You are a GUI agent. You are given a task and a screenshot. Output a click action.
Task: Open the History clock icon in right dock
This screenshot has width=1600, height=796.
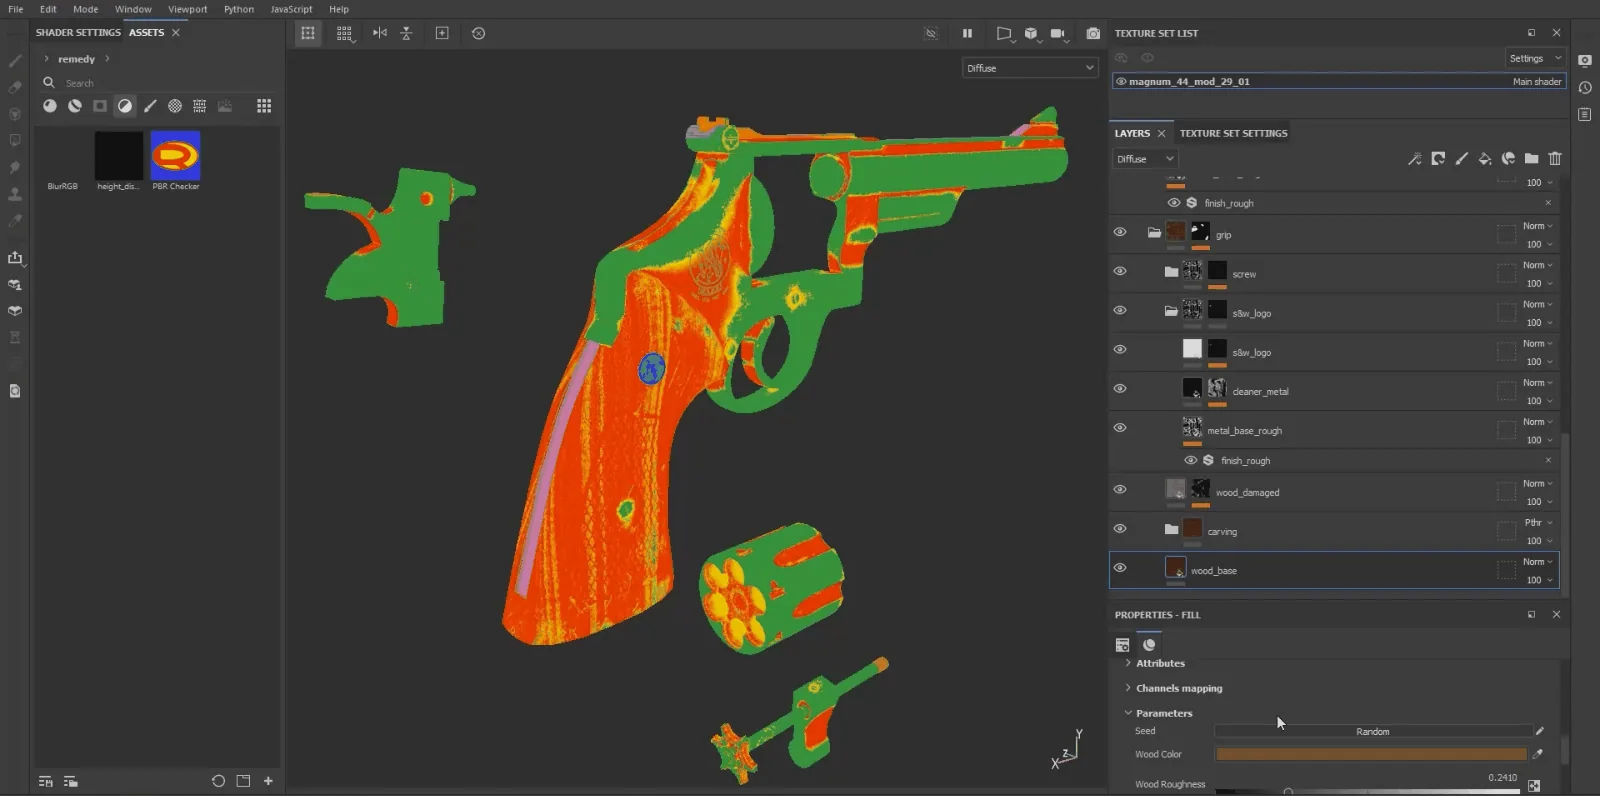(1585, 88)
